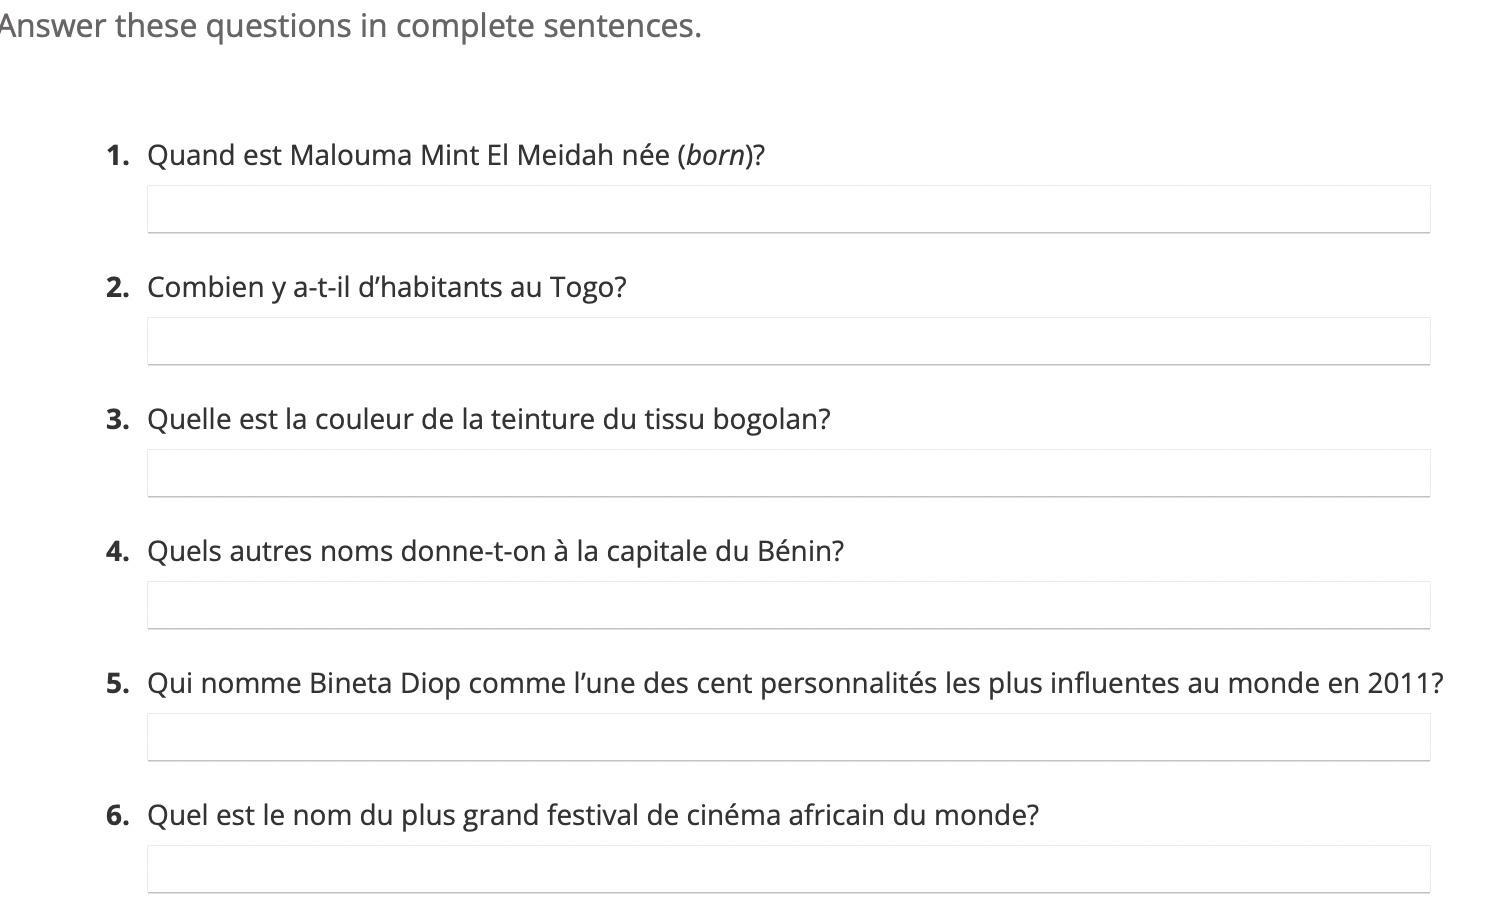Click the bold number 5 label
The image size is (1512, 924).
(118, 684)
